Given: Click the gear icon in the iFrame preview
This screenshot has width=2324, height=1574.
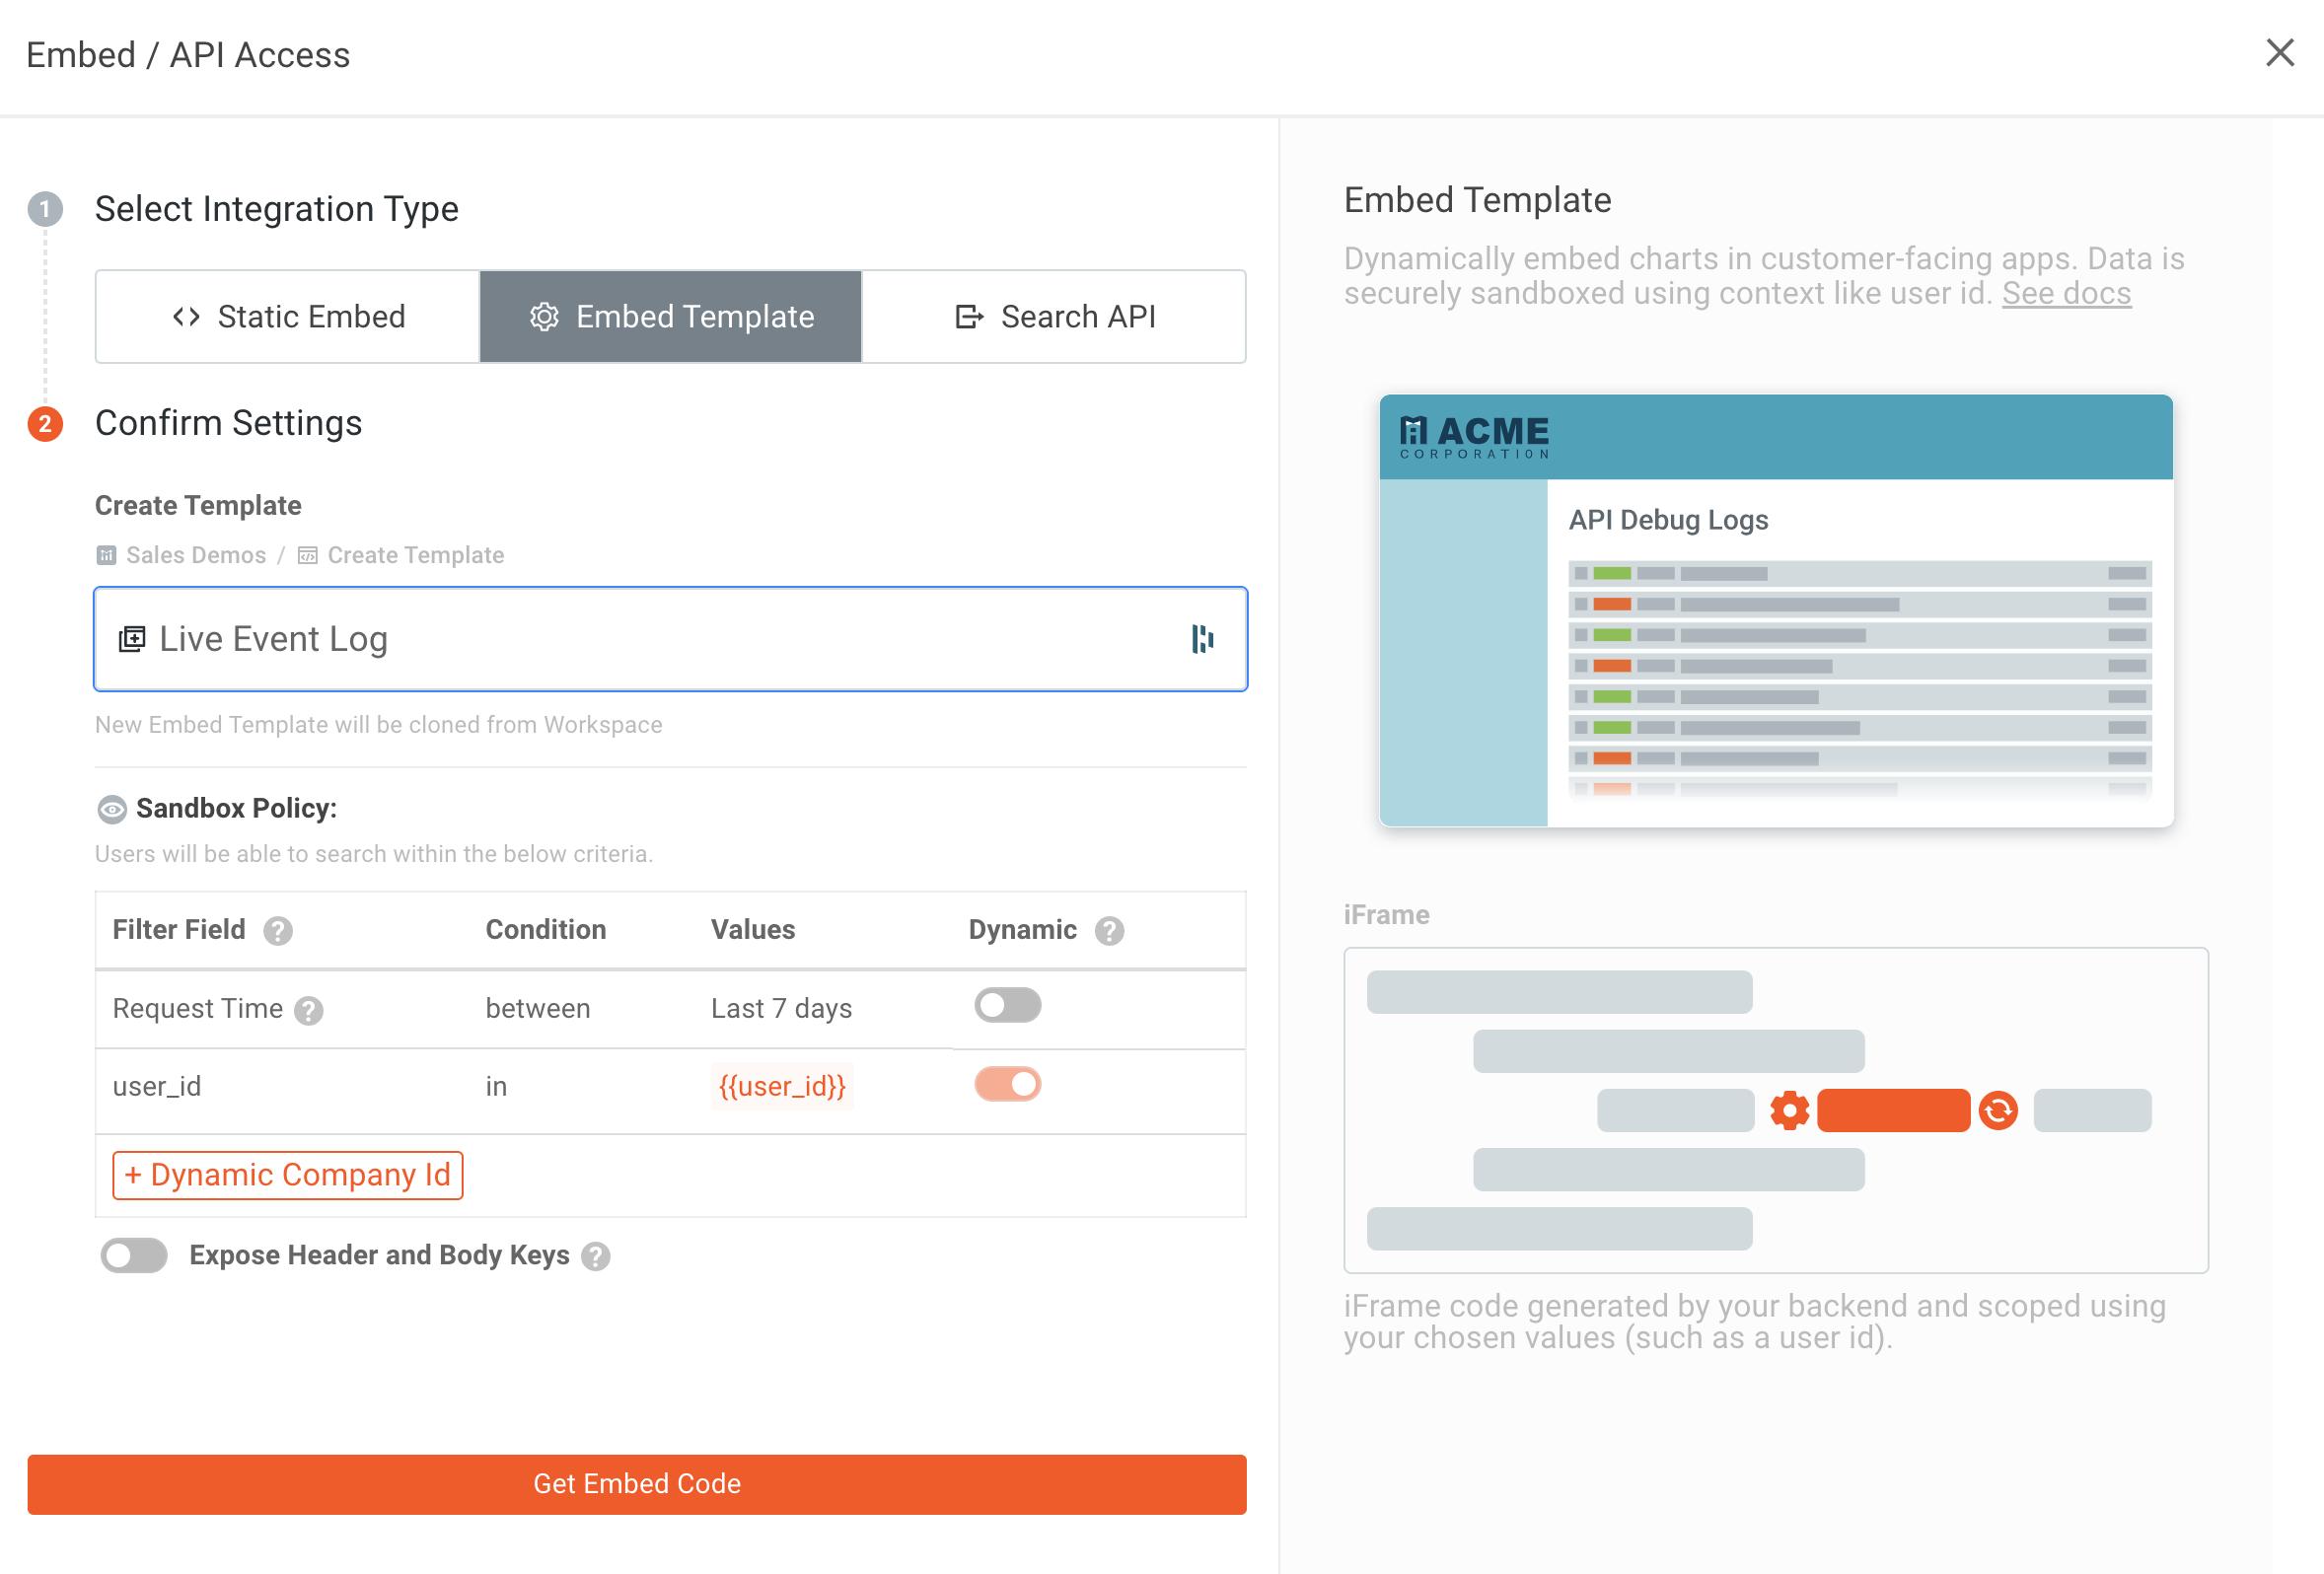Looking at the screenshot, I should tap(1788, 1110).
